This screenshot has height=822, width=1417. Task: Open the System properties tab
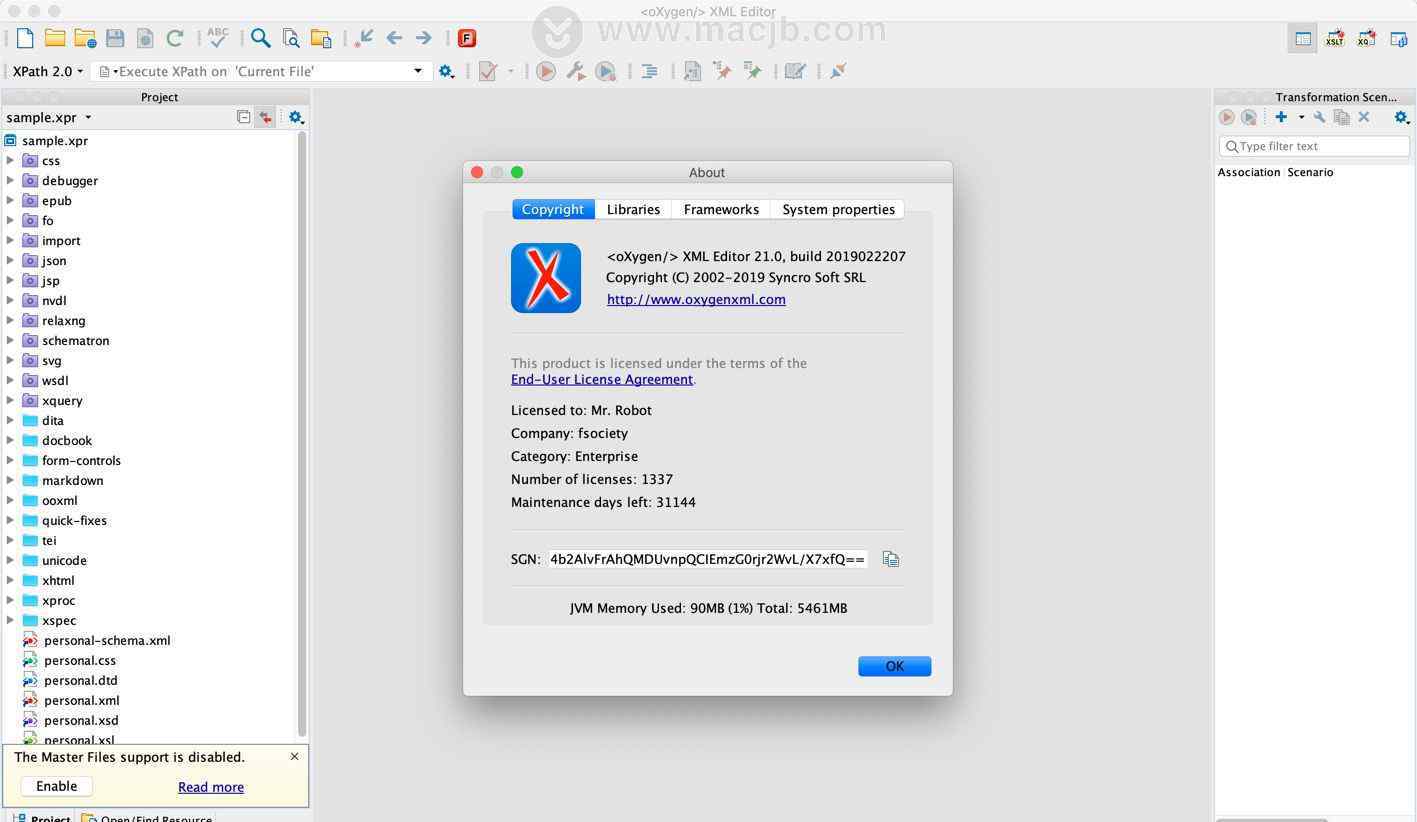coord(838,209)
